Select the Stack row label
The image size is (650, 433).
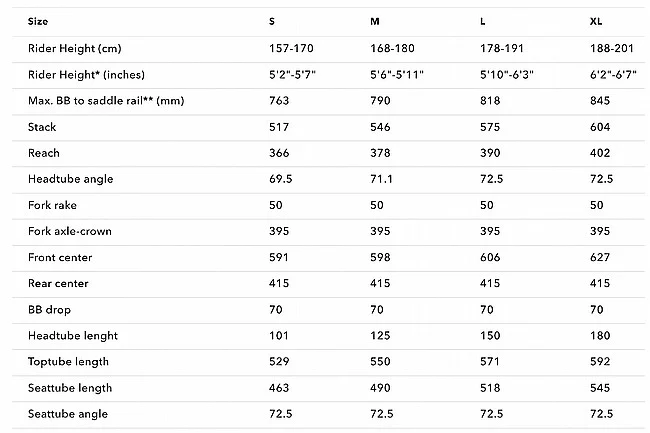[43, 127]
